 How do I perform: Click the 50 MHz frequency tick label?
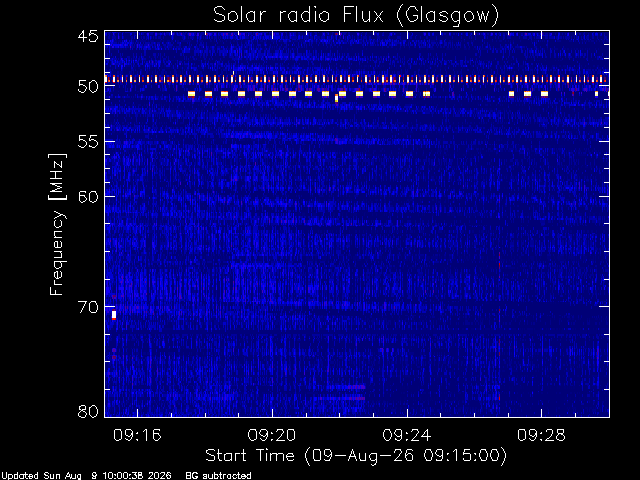click(88, 86)
